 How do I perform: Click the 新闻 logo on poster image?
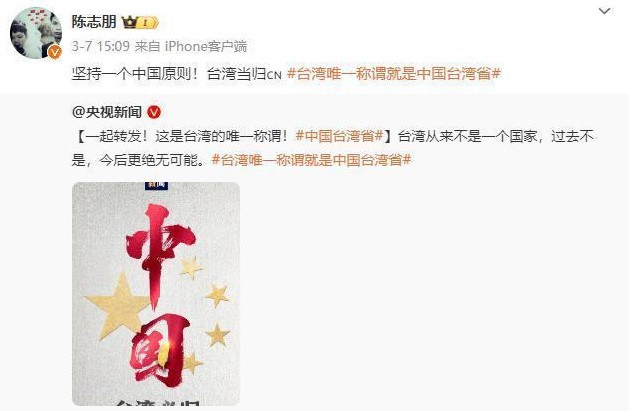pos(156,185)
